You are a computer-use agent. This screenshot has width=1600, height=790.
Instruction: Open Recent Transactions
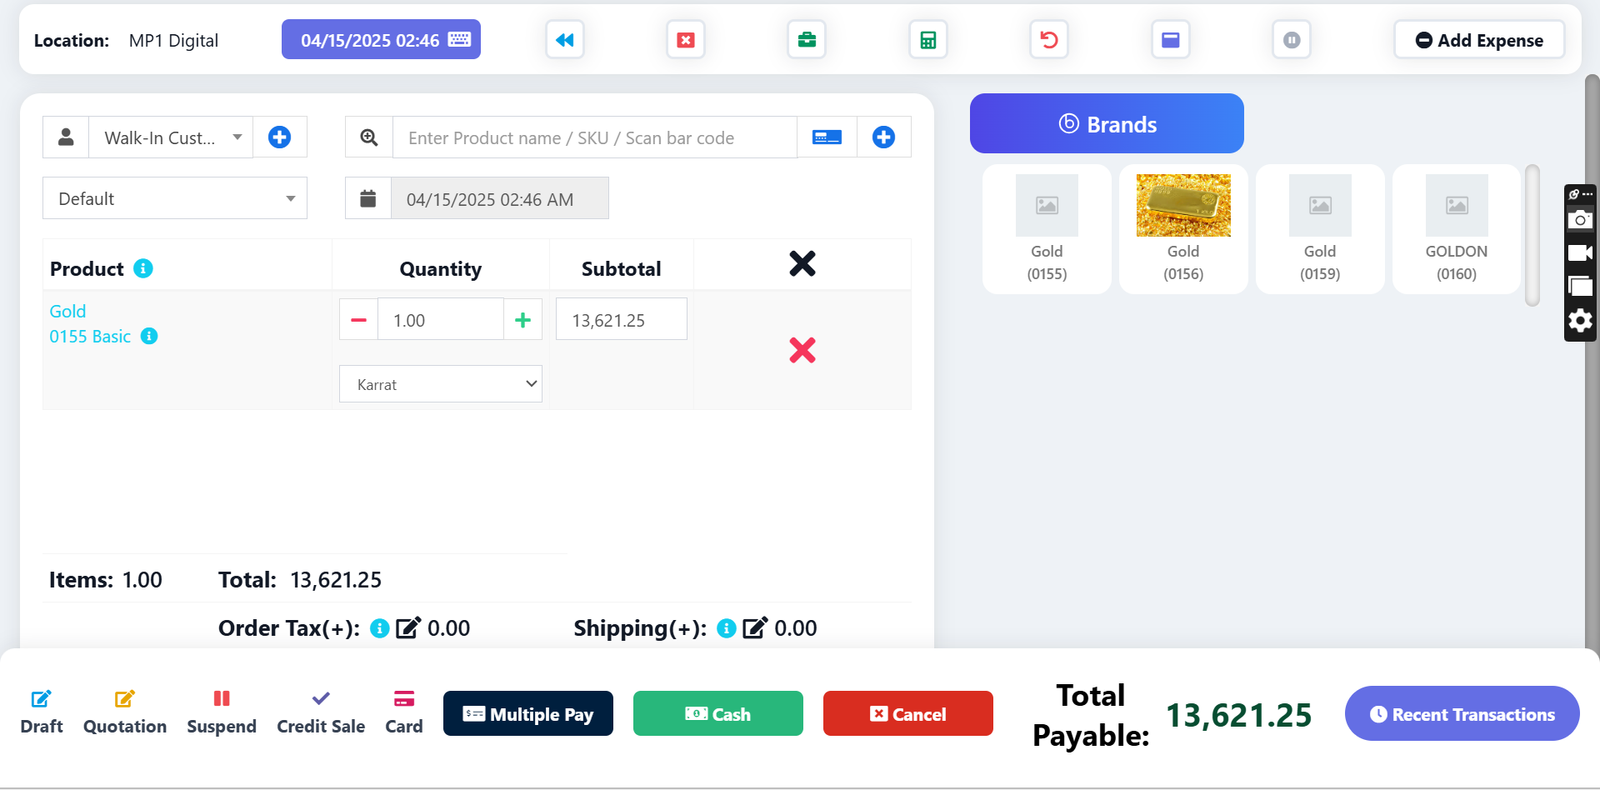[x=1462, y=714]
